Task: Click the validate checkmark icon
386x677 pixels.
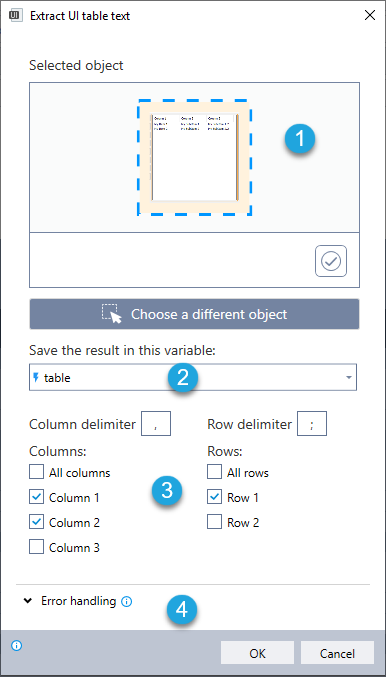Action: [x=331, y=261]
